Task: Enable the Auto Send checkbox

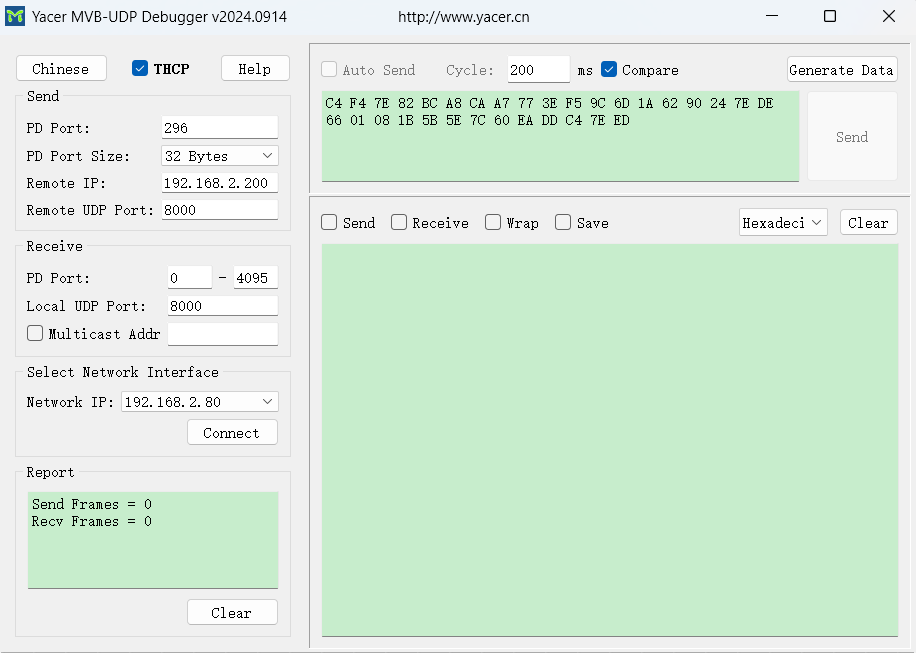Action: click(329, 69)
